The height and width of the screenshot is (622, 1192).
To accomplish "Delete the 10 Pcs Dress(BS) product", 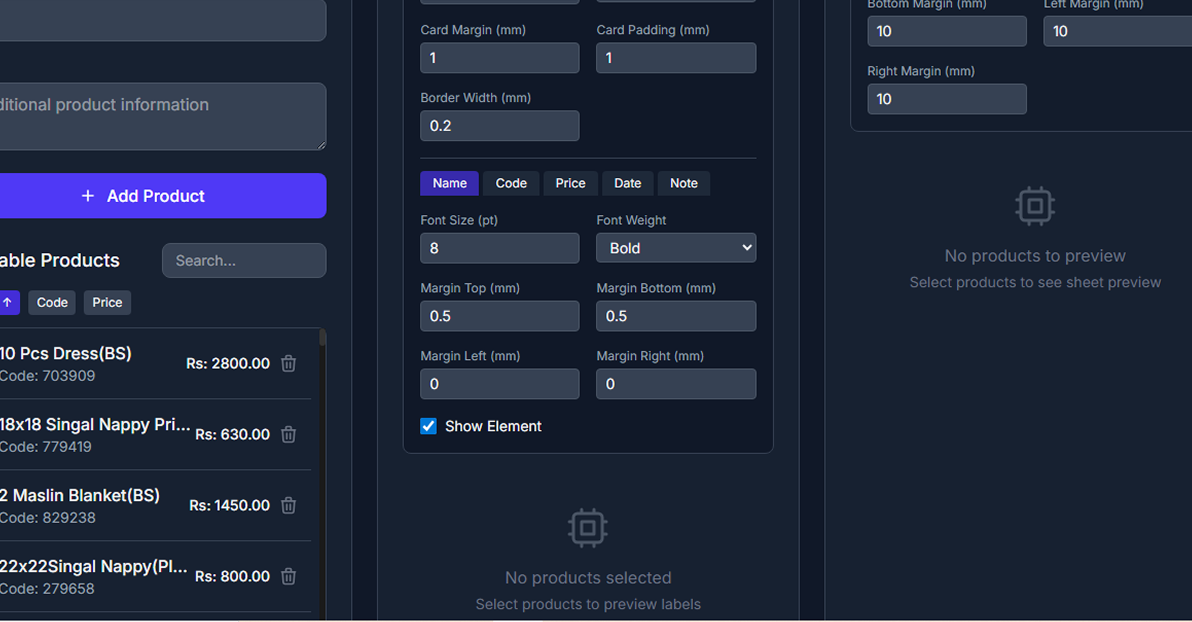I will click(288, 364).
